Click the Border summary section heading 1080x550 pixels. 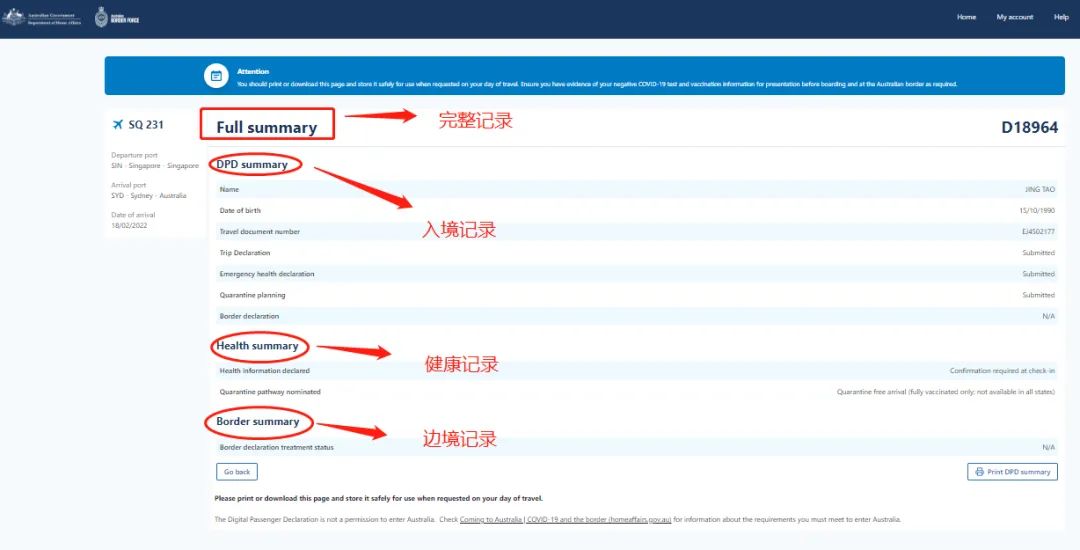258,422
